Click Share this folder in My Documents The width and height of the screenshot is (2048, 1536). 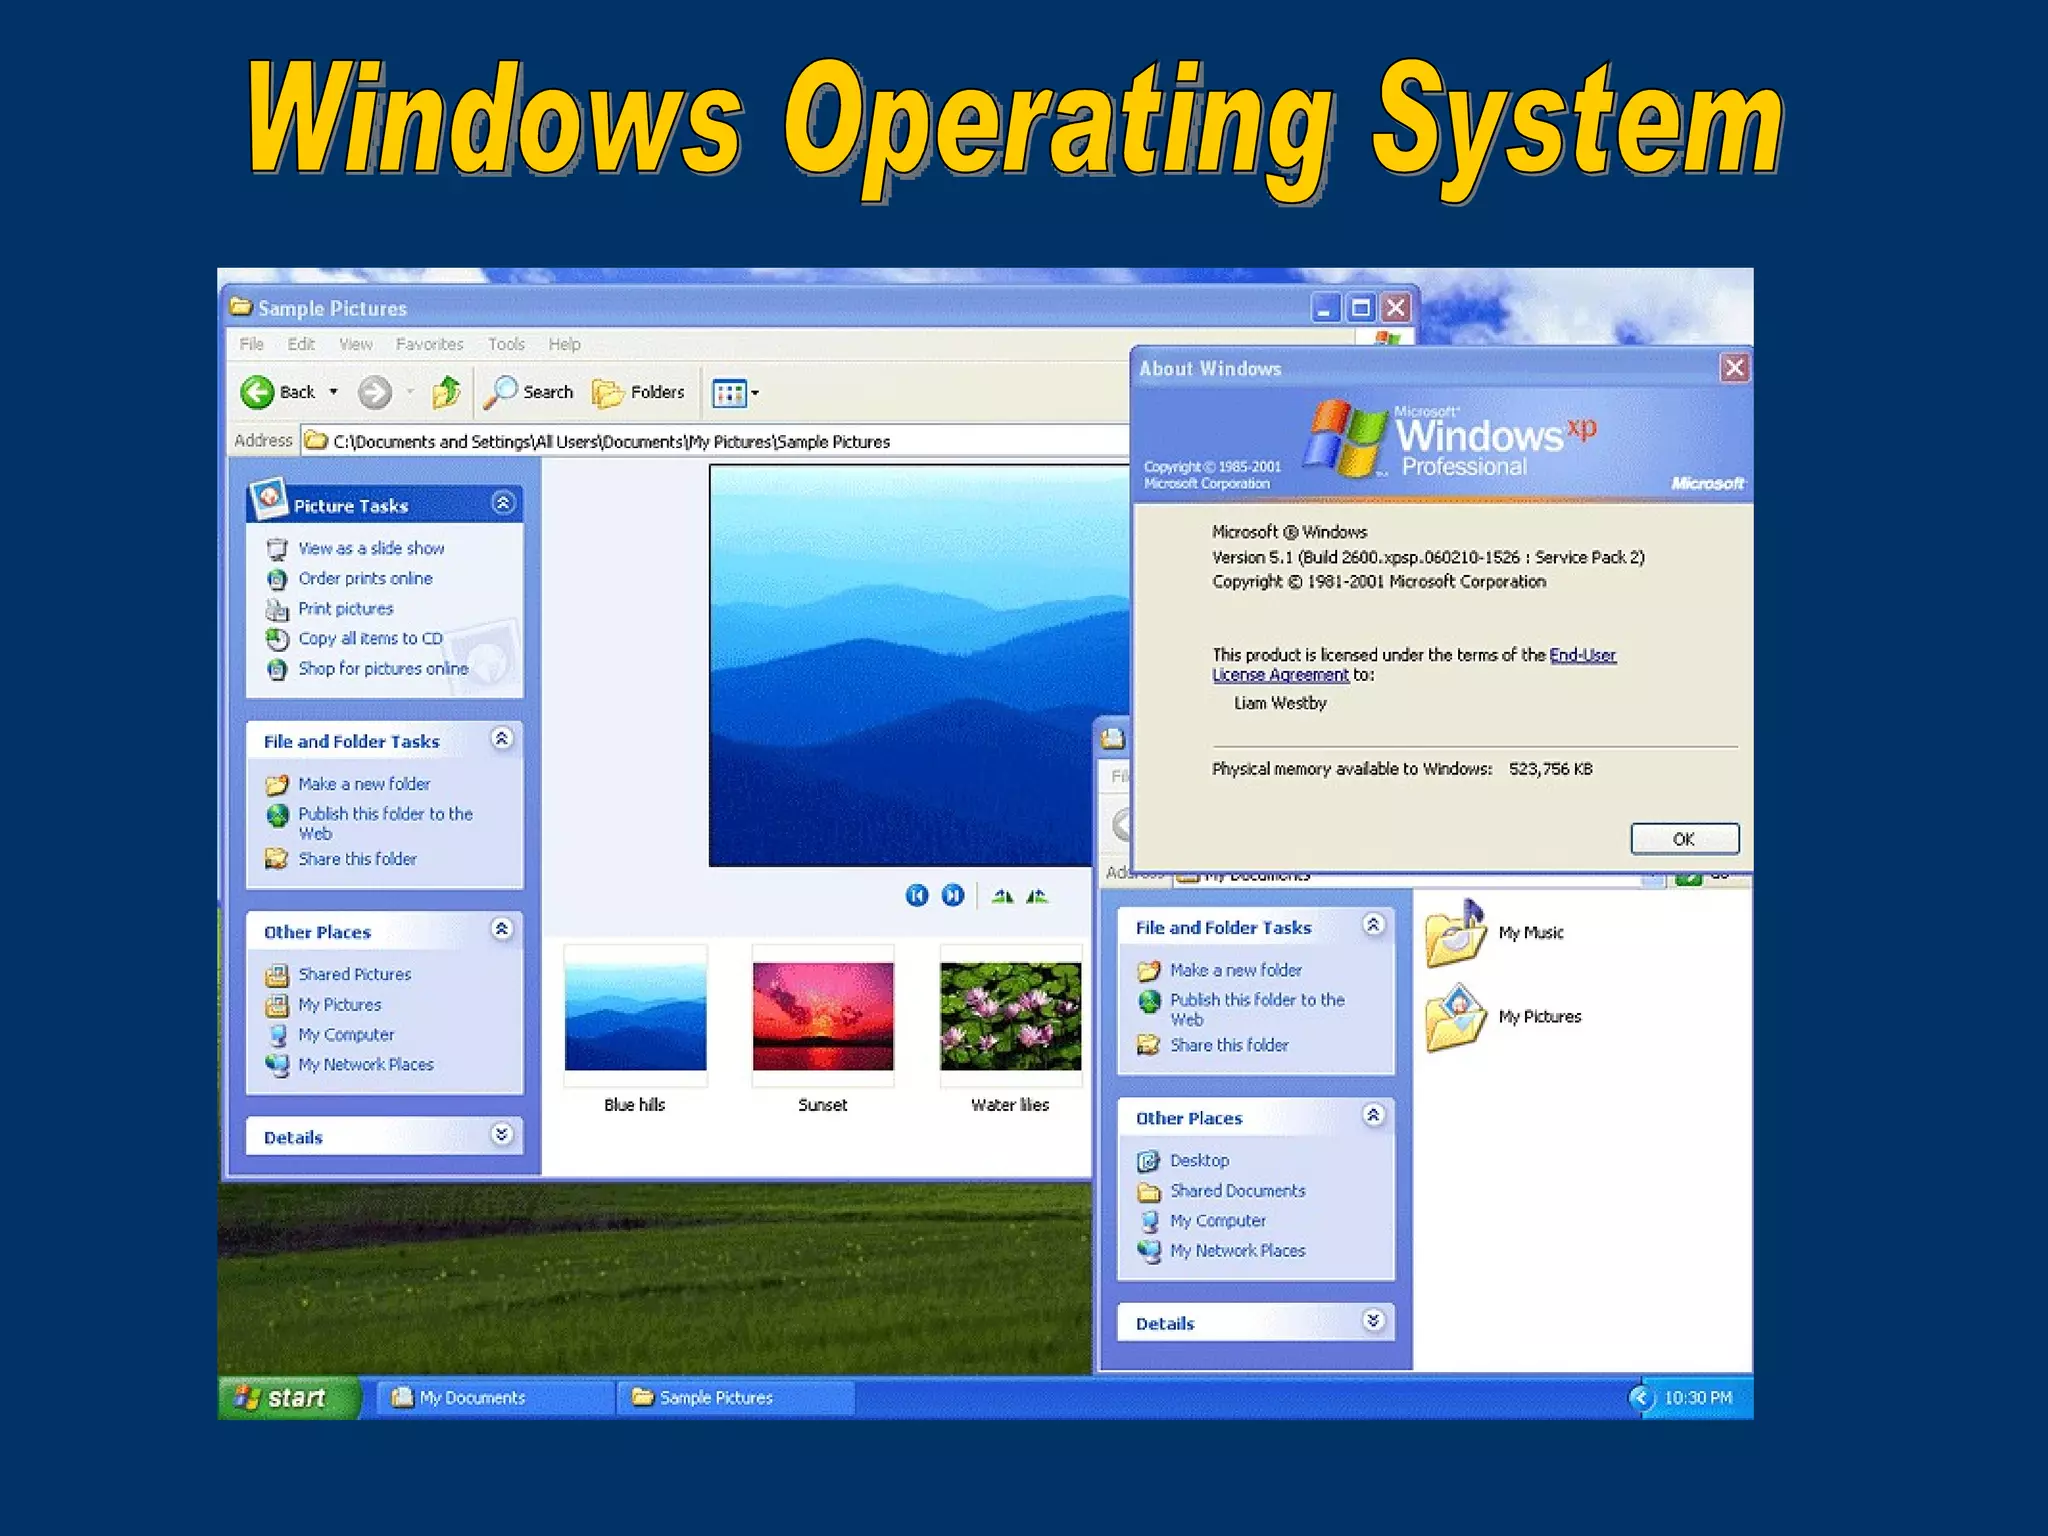point(1229,1045)
